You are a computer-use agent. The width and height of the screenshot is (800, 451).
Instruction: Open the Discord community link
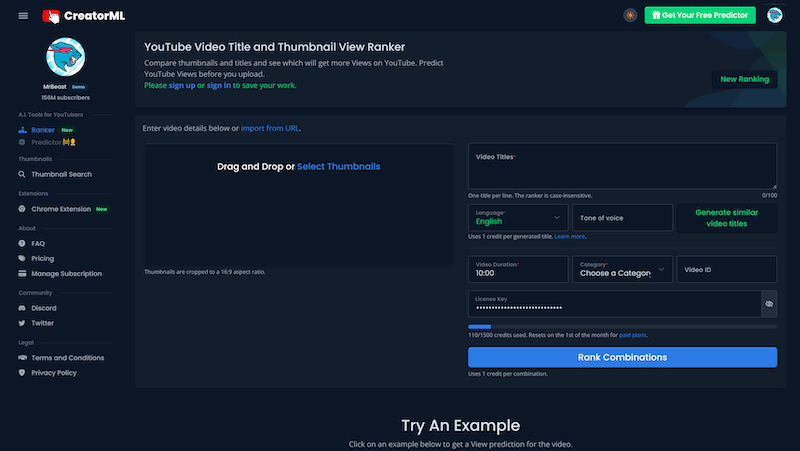[43, 308]
